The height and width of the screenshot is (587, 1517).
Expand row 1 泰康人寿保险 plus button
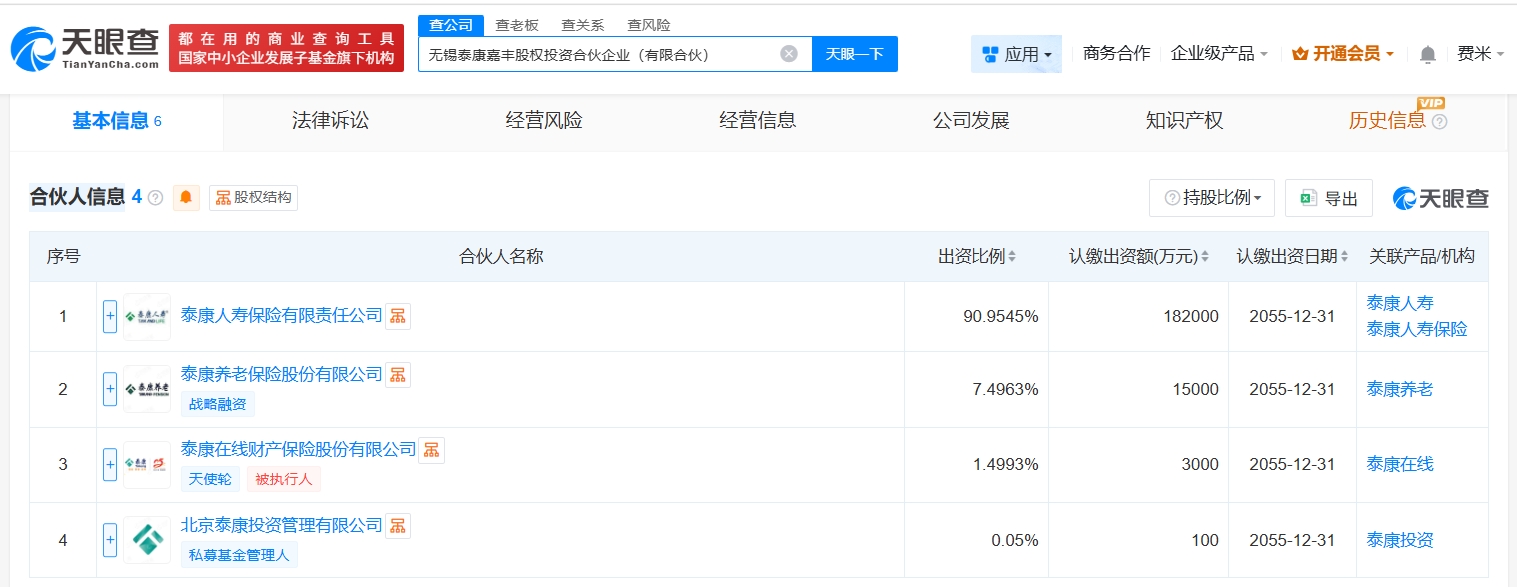point(110,316)
